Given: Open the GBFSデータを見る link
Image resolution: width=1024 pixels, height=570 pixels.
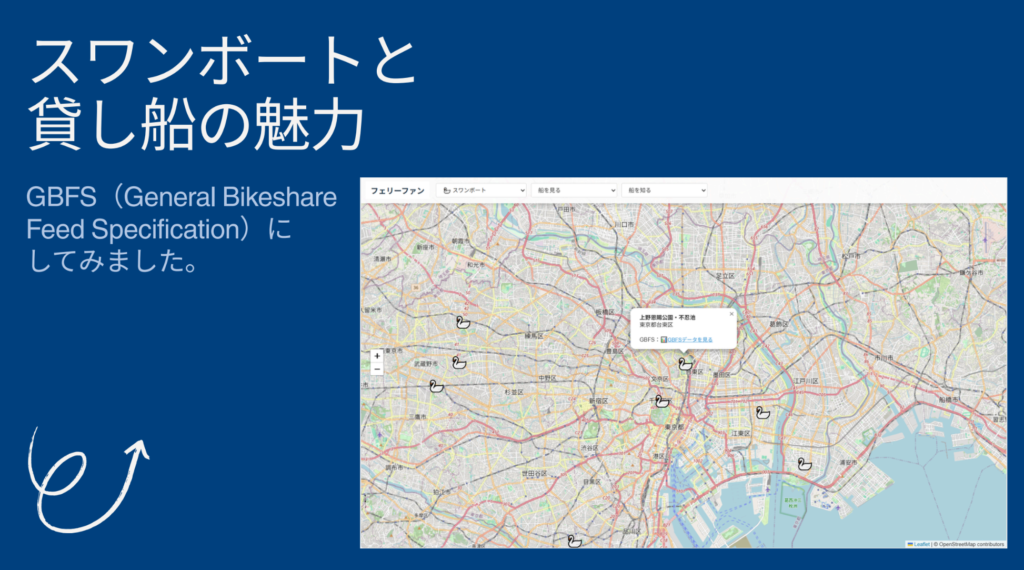Looking at the screenshot, I should click(690, 340).
